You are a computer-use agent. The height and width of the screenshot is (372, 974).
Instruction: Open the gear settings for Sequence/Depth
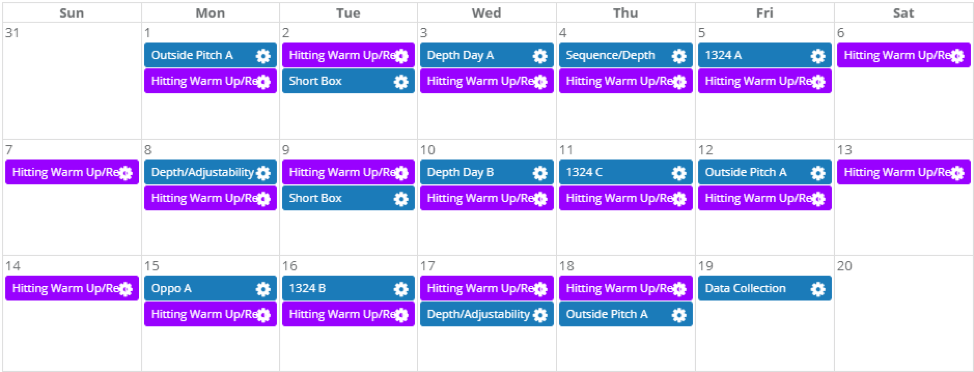click(x=679, y=56)
